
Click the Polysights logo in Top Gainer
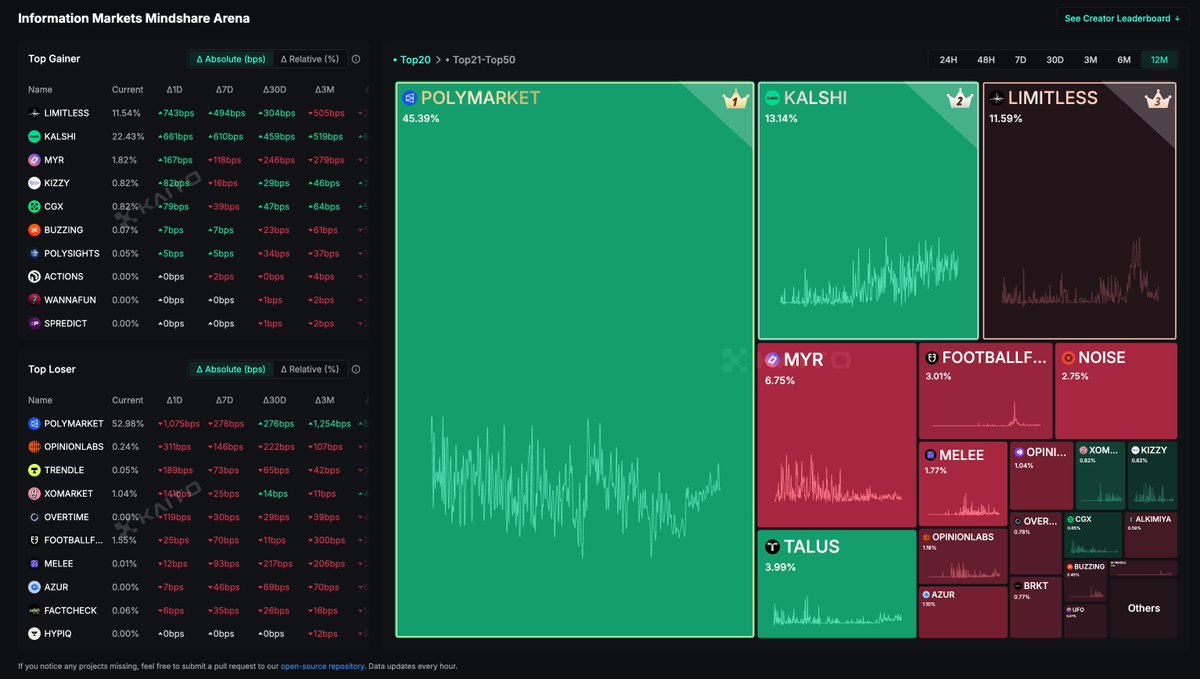[34, 253]
